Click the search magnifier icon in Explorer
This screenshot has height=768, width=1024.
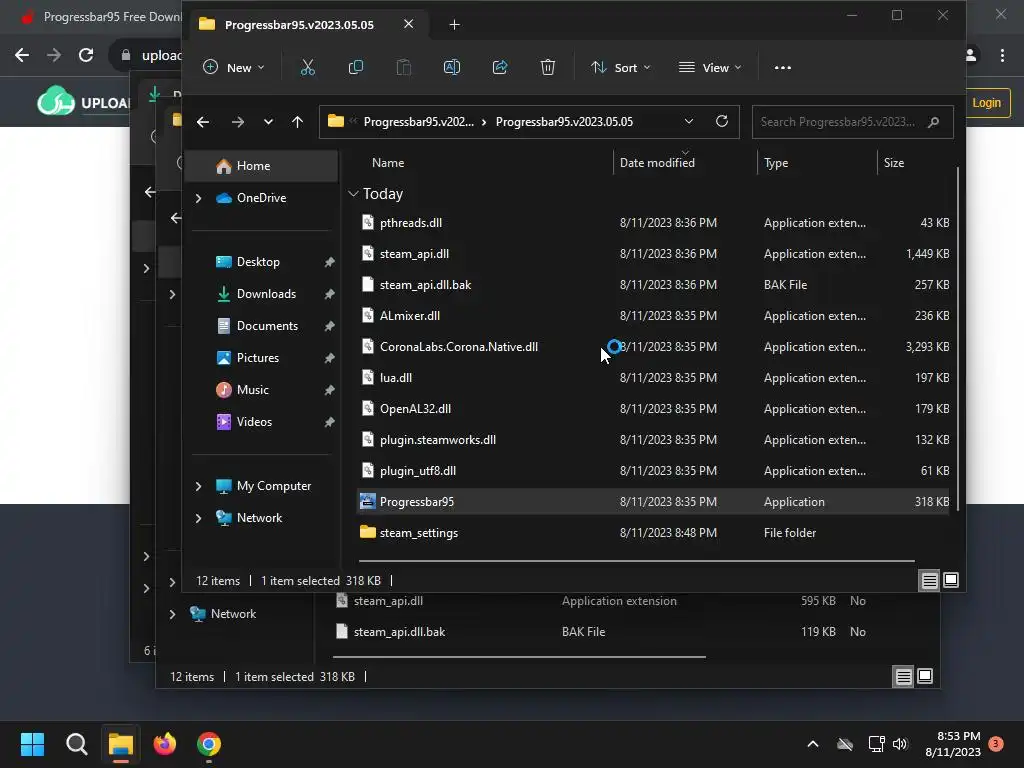click(933, 122)
